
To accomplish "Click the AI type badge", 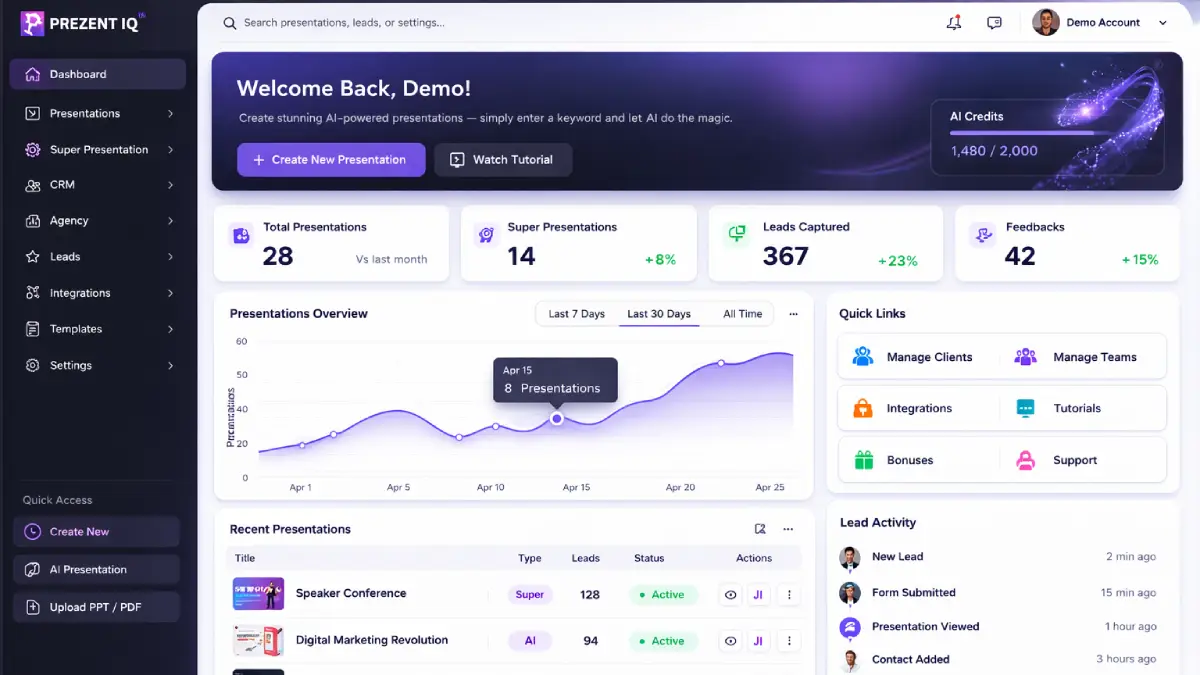I will click(530, 641).
